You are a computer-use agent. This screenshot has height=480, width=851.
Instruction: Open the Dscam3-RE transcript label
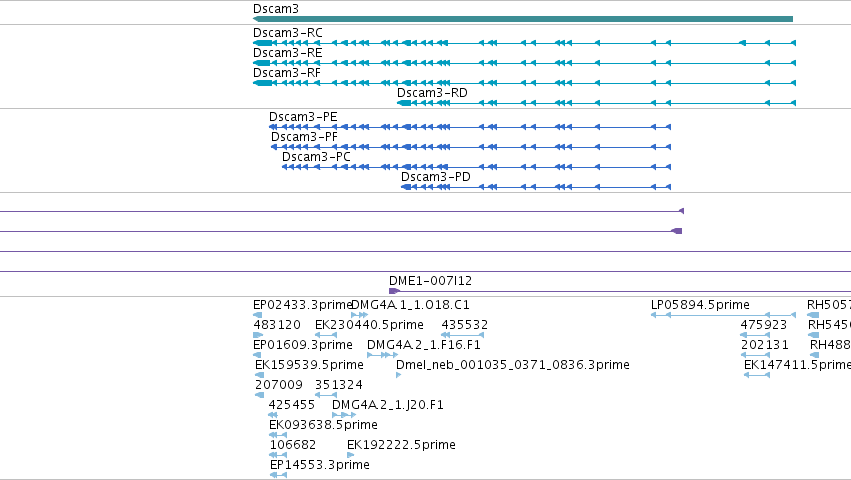288,53
